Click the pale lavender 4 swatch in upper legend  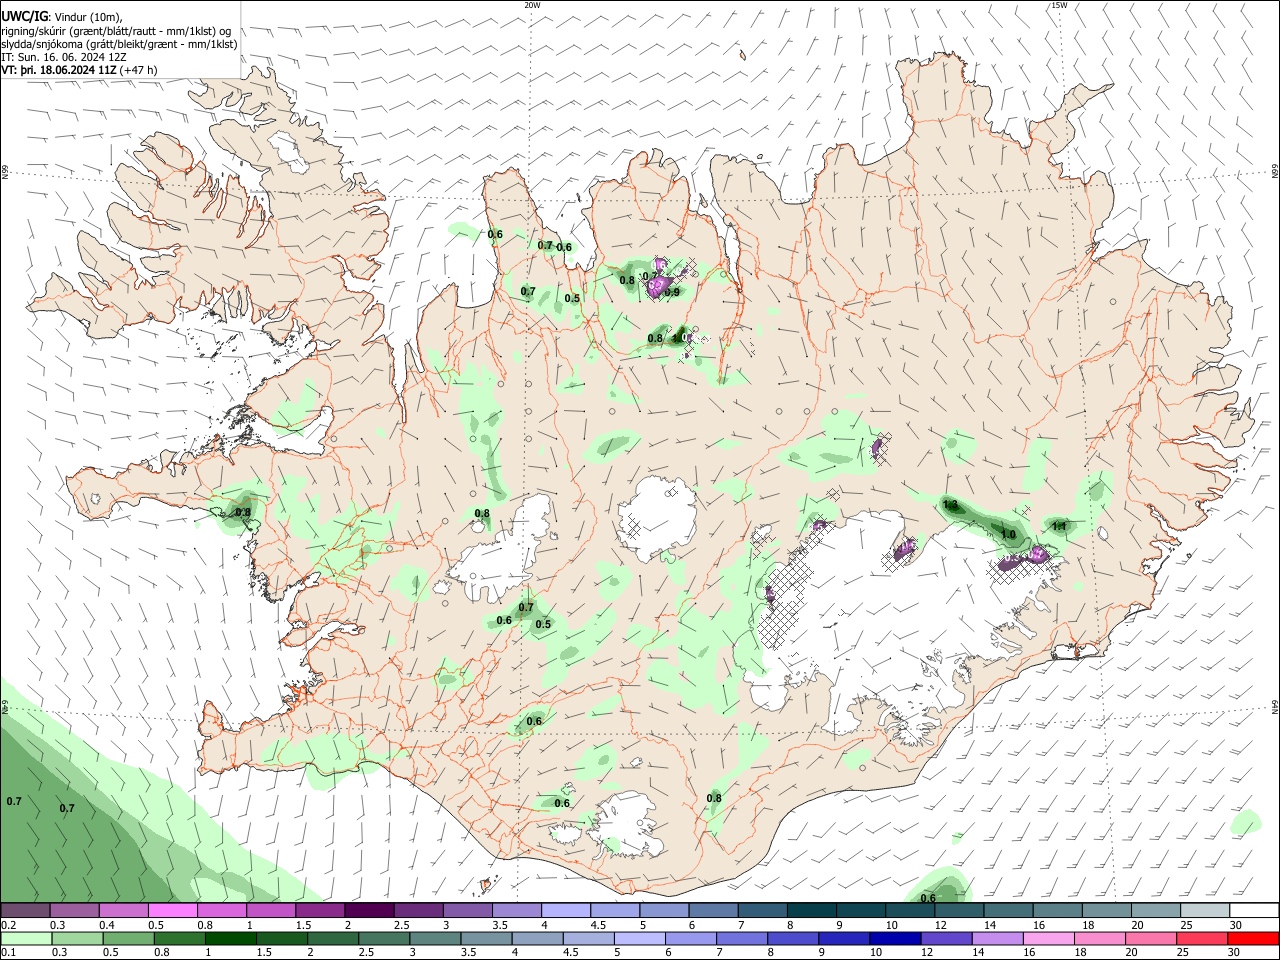[566, 911]
